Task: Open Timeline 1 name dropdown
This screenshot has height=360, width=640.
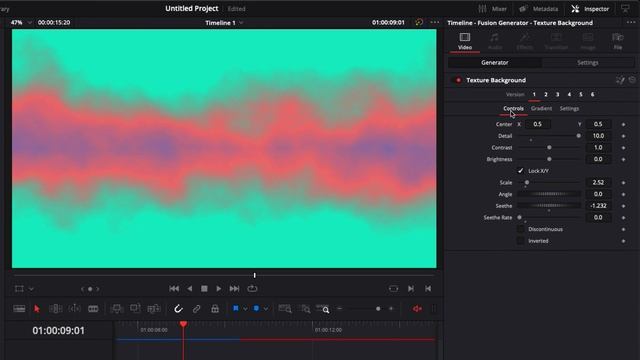Action: coord(241,23)
